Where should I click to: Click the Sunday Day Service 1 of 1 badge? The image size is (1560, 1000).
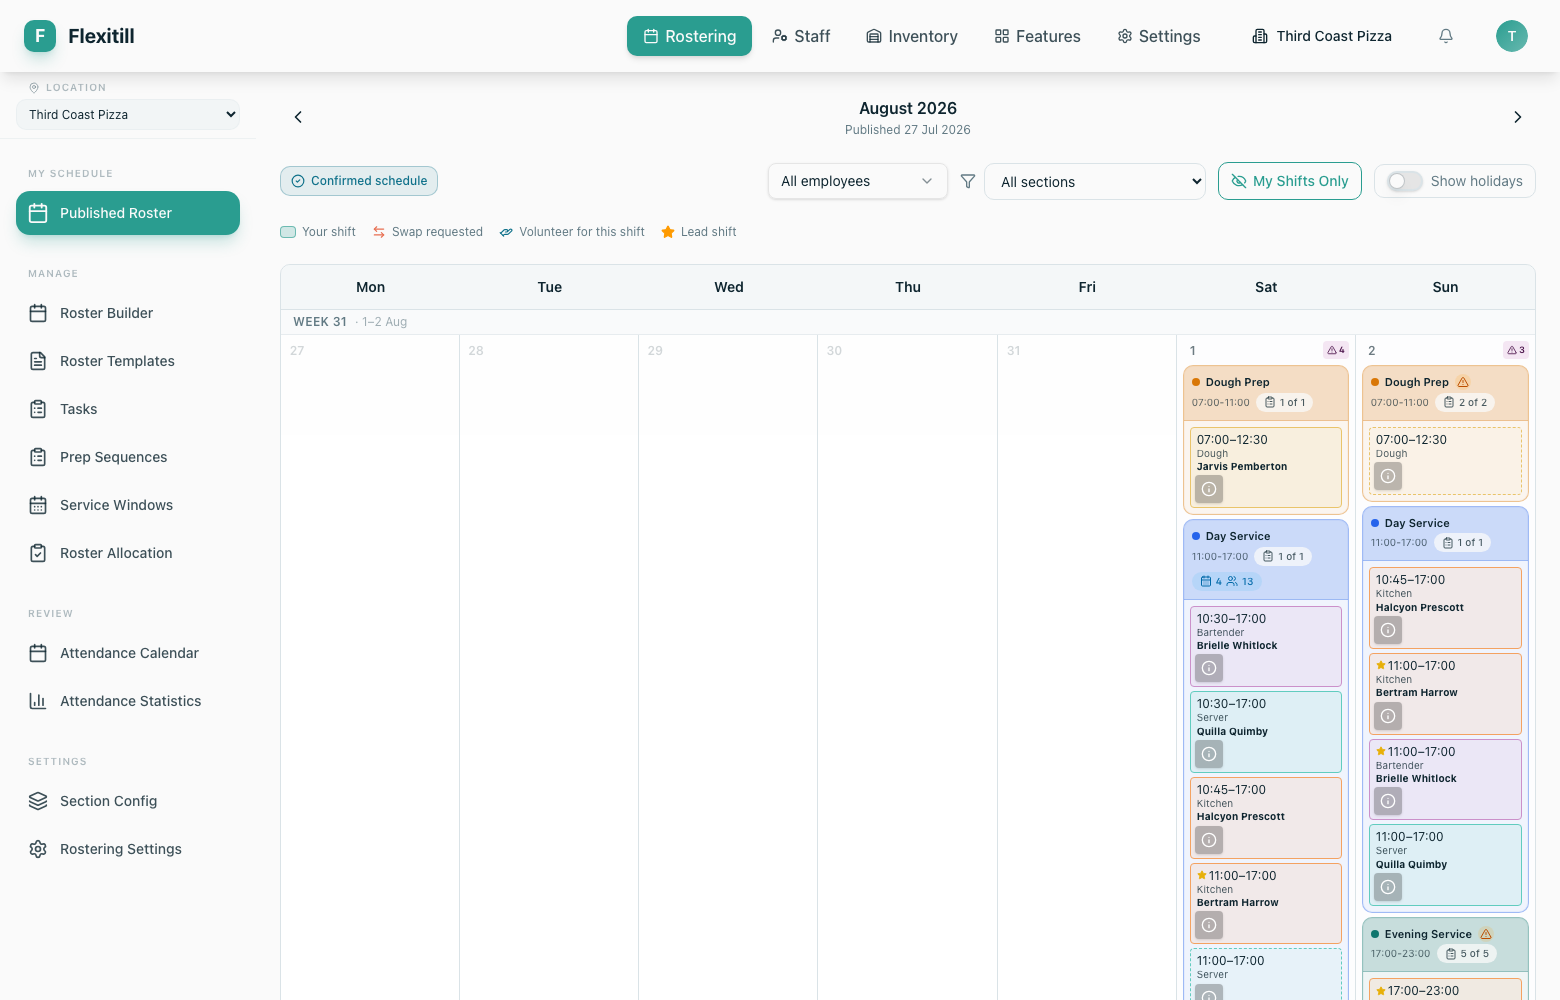pyautogui.click(x=1463, y=542)
